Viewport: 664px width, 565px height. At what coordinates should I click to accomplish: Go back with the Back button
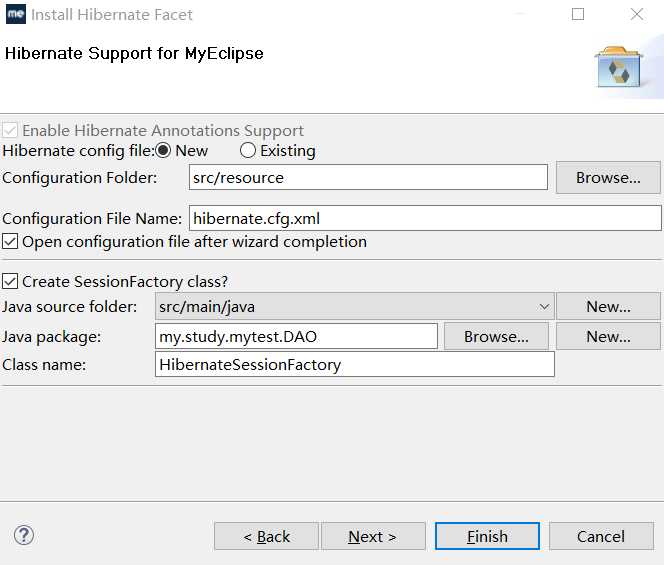point(266,536)
